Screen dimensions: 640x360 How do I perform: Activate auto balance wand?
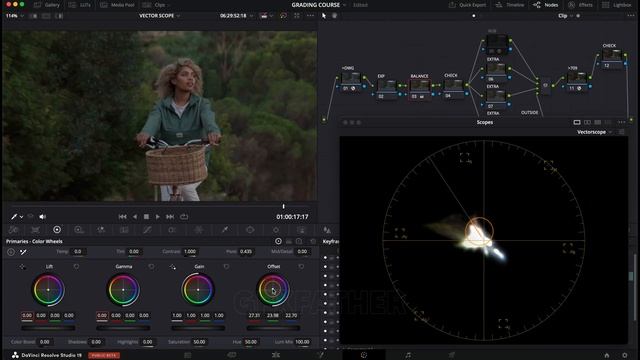[x=23, y=252]
